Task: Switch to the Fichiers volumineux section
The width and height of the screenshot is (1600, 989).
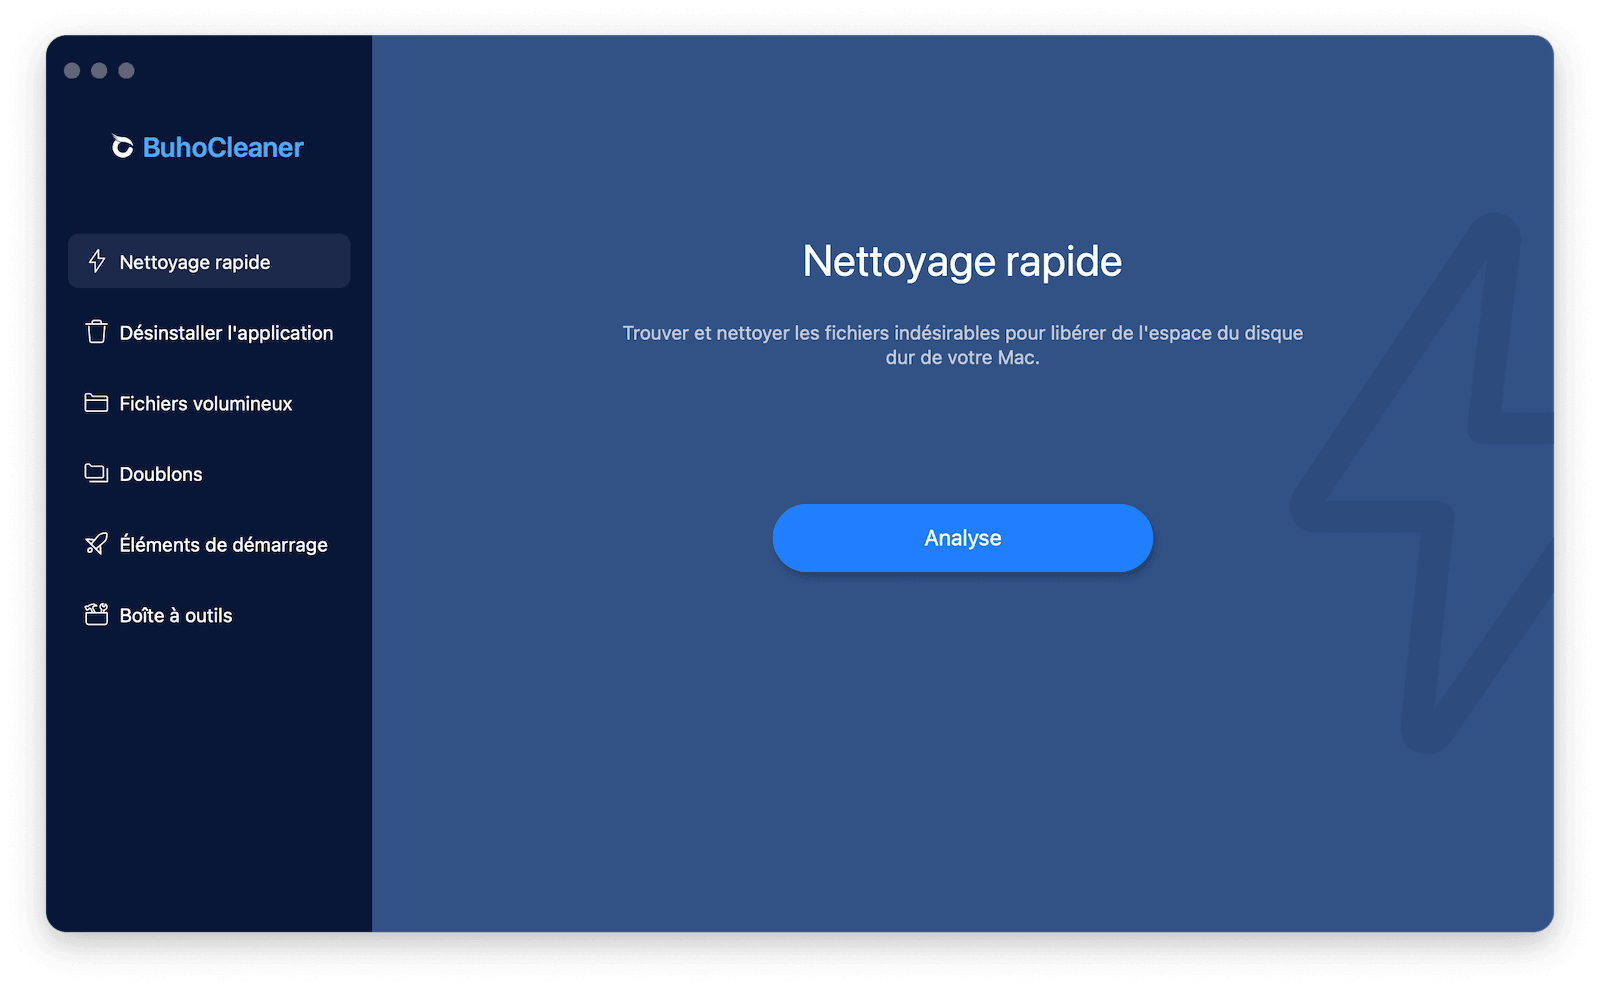Action: (x=205, y=403)
